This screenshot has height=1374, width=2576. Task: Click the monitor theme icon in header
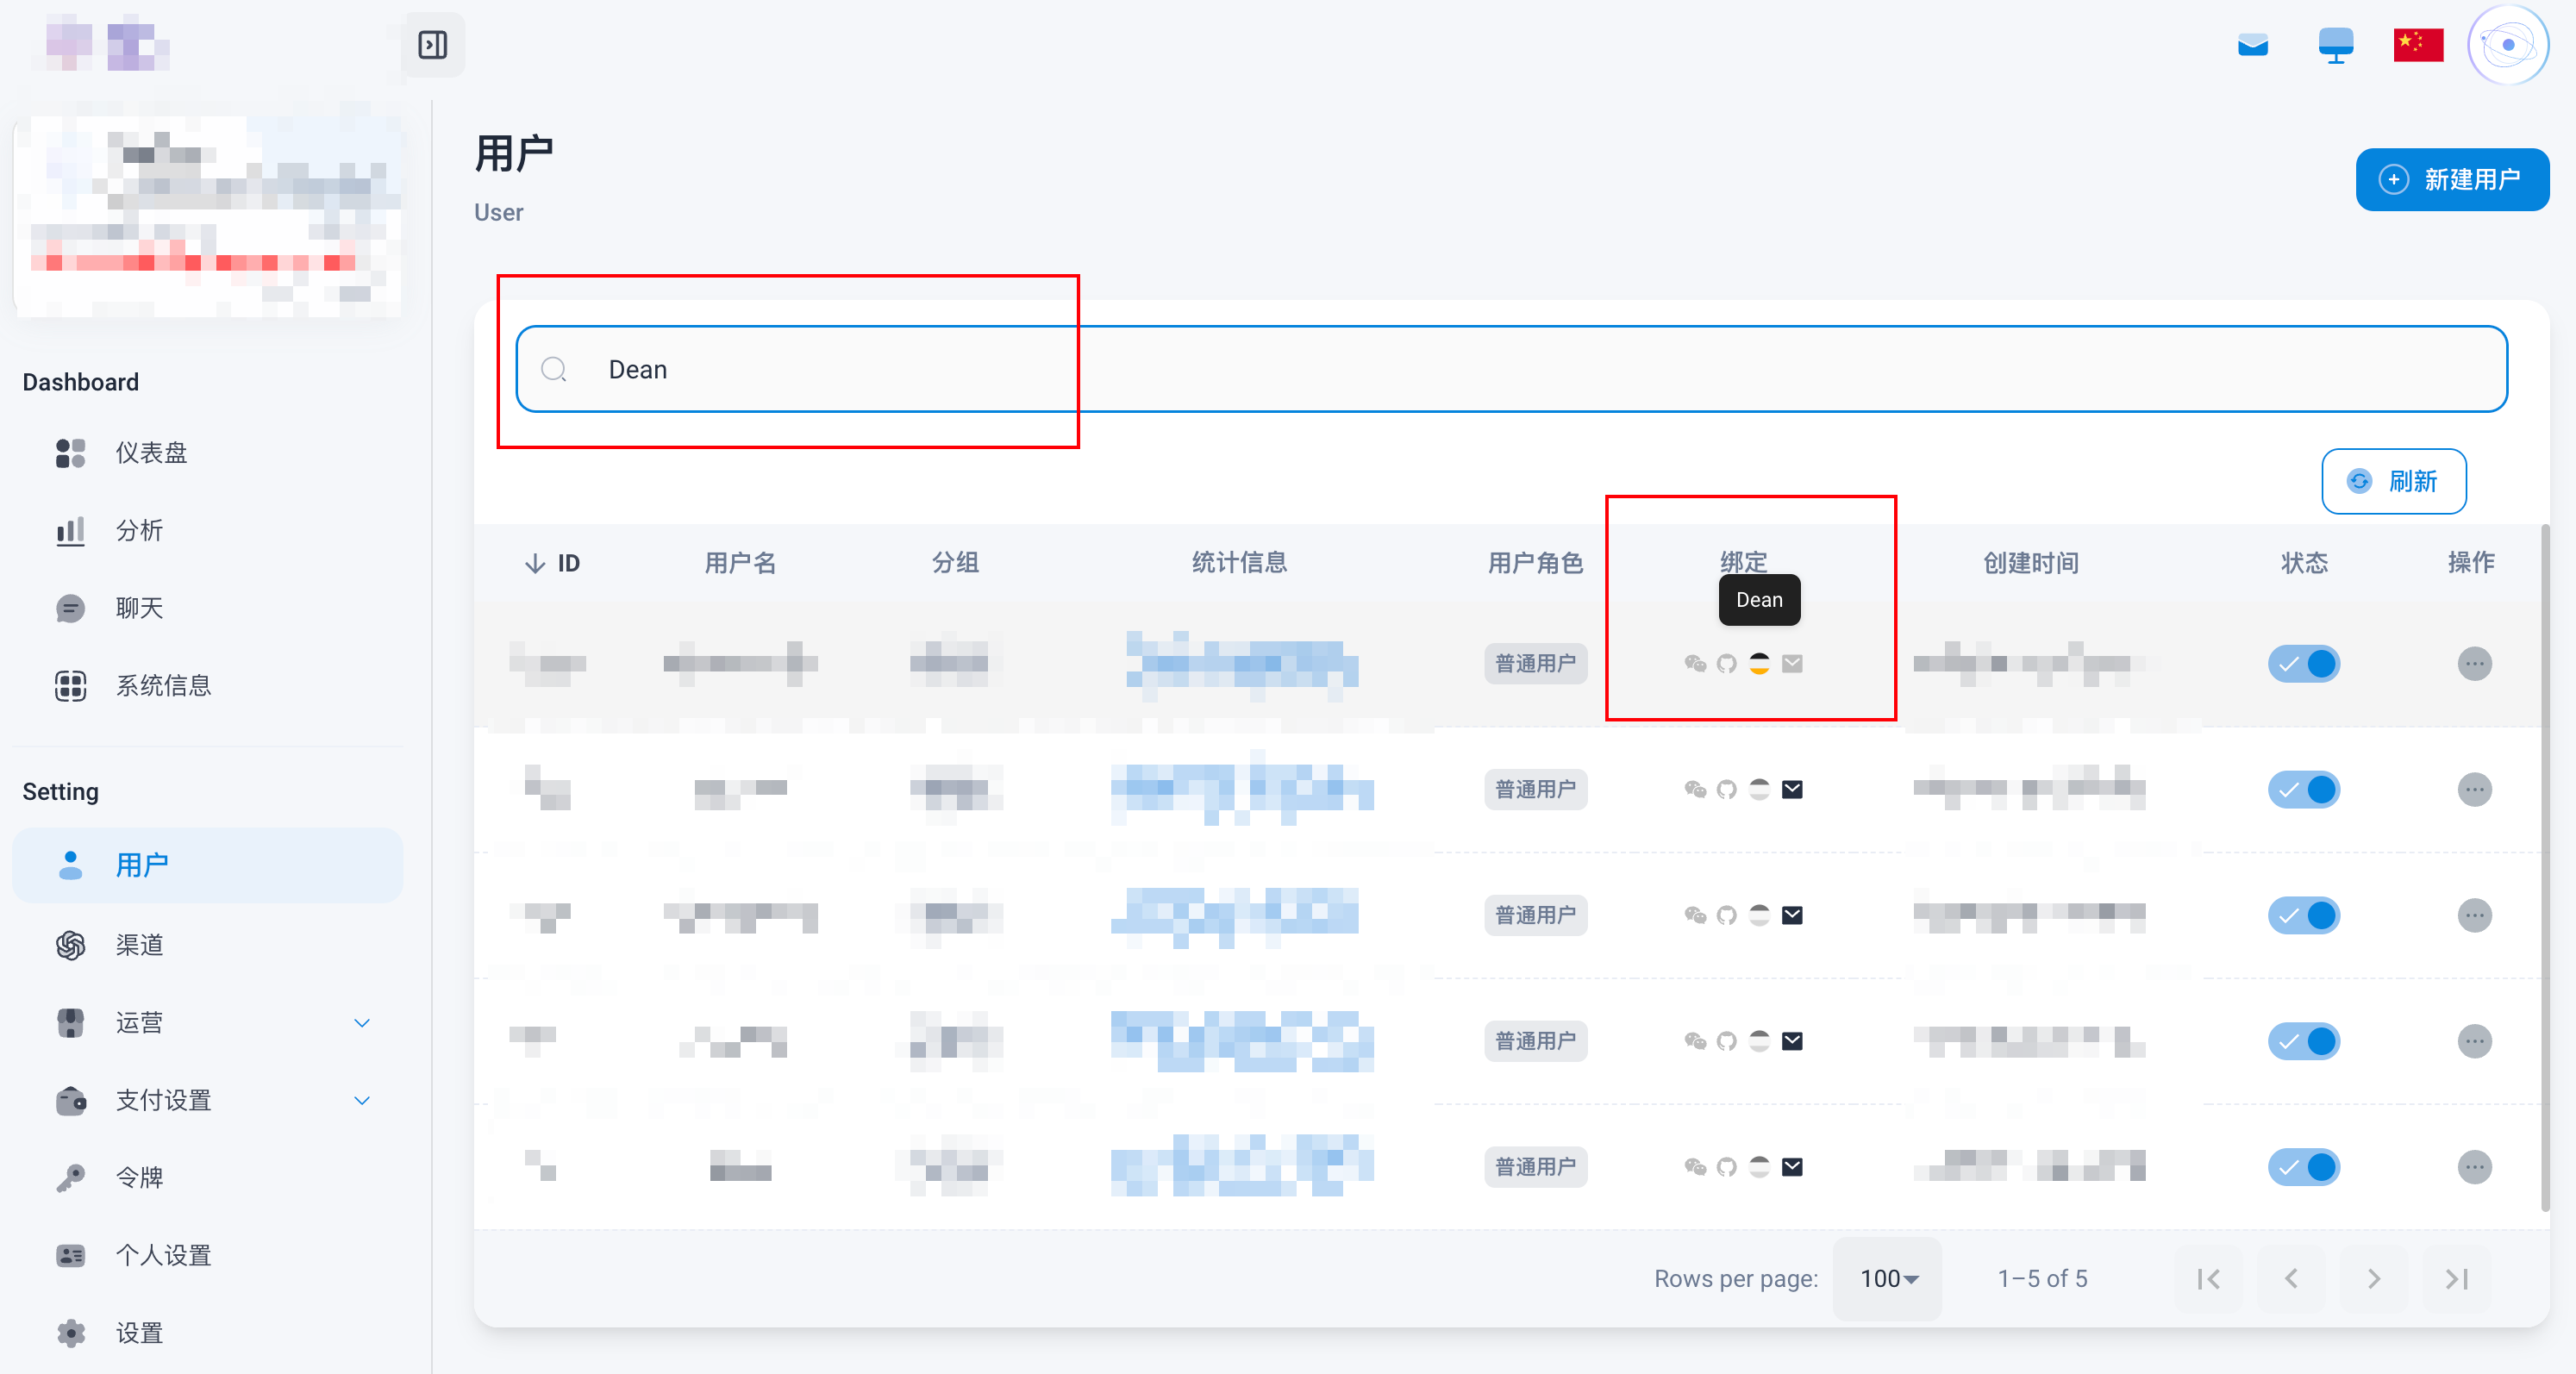pyautogui.click(x=2335, y=45)
